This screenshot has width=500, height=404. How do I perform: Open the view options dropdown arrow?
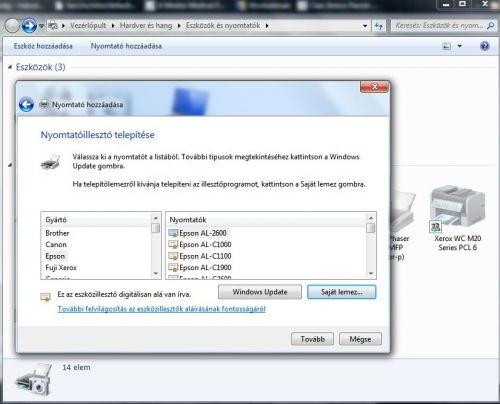coord(460,46)
